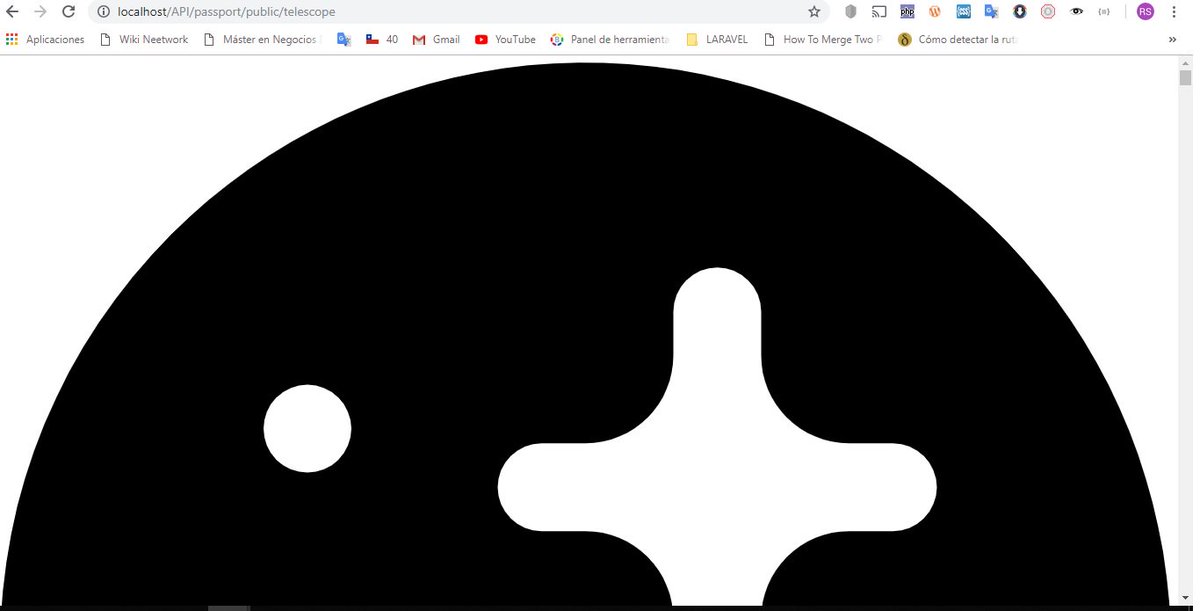The width and height of the screenshot is (1200, 611).
Task: Open Máster en Negocios bookmark
Action: (x=262, y=40)
